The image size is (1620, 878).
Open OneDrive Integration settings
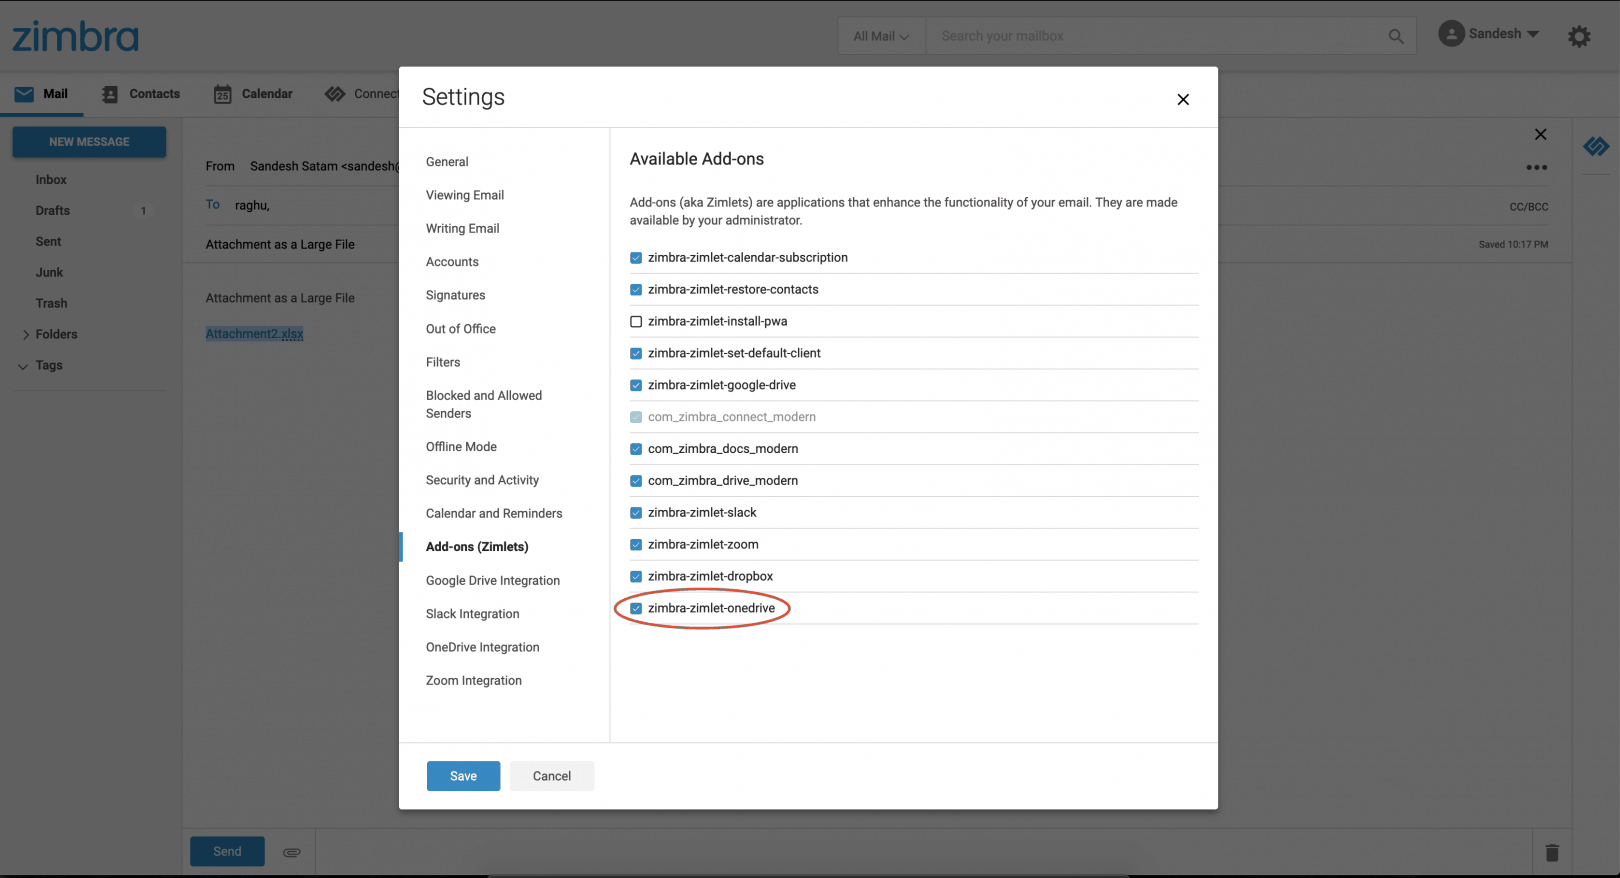(x=482, y=647)
